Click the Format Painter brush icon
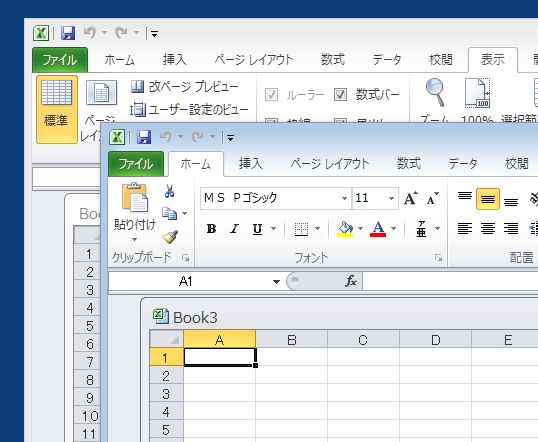 (x=170, y=237)
